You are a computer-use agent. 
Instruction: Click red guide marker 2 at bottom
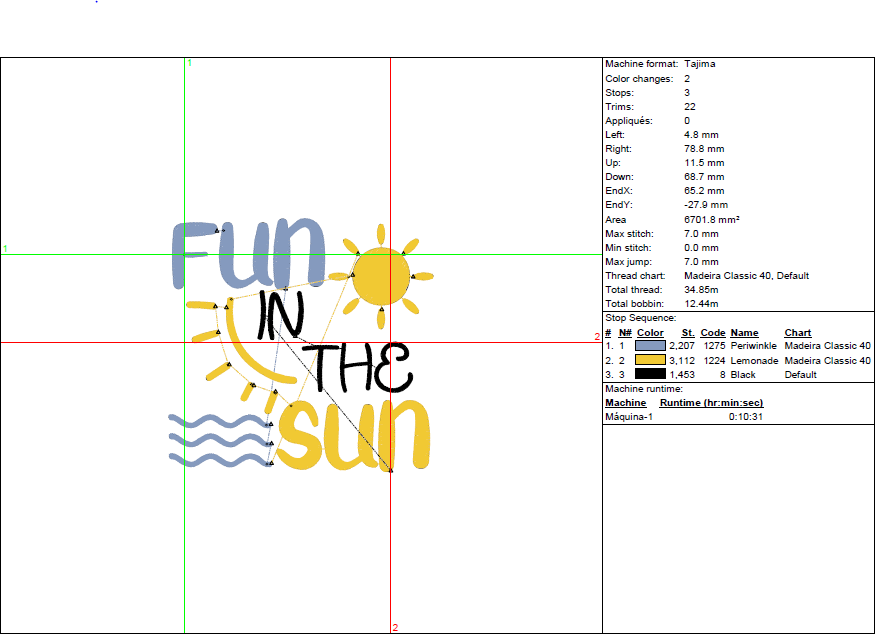395,627
